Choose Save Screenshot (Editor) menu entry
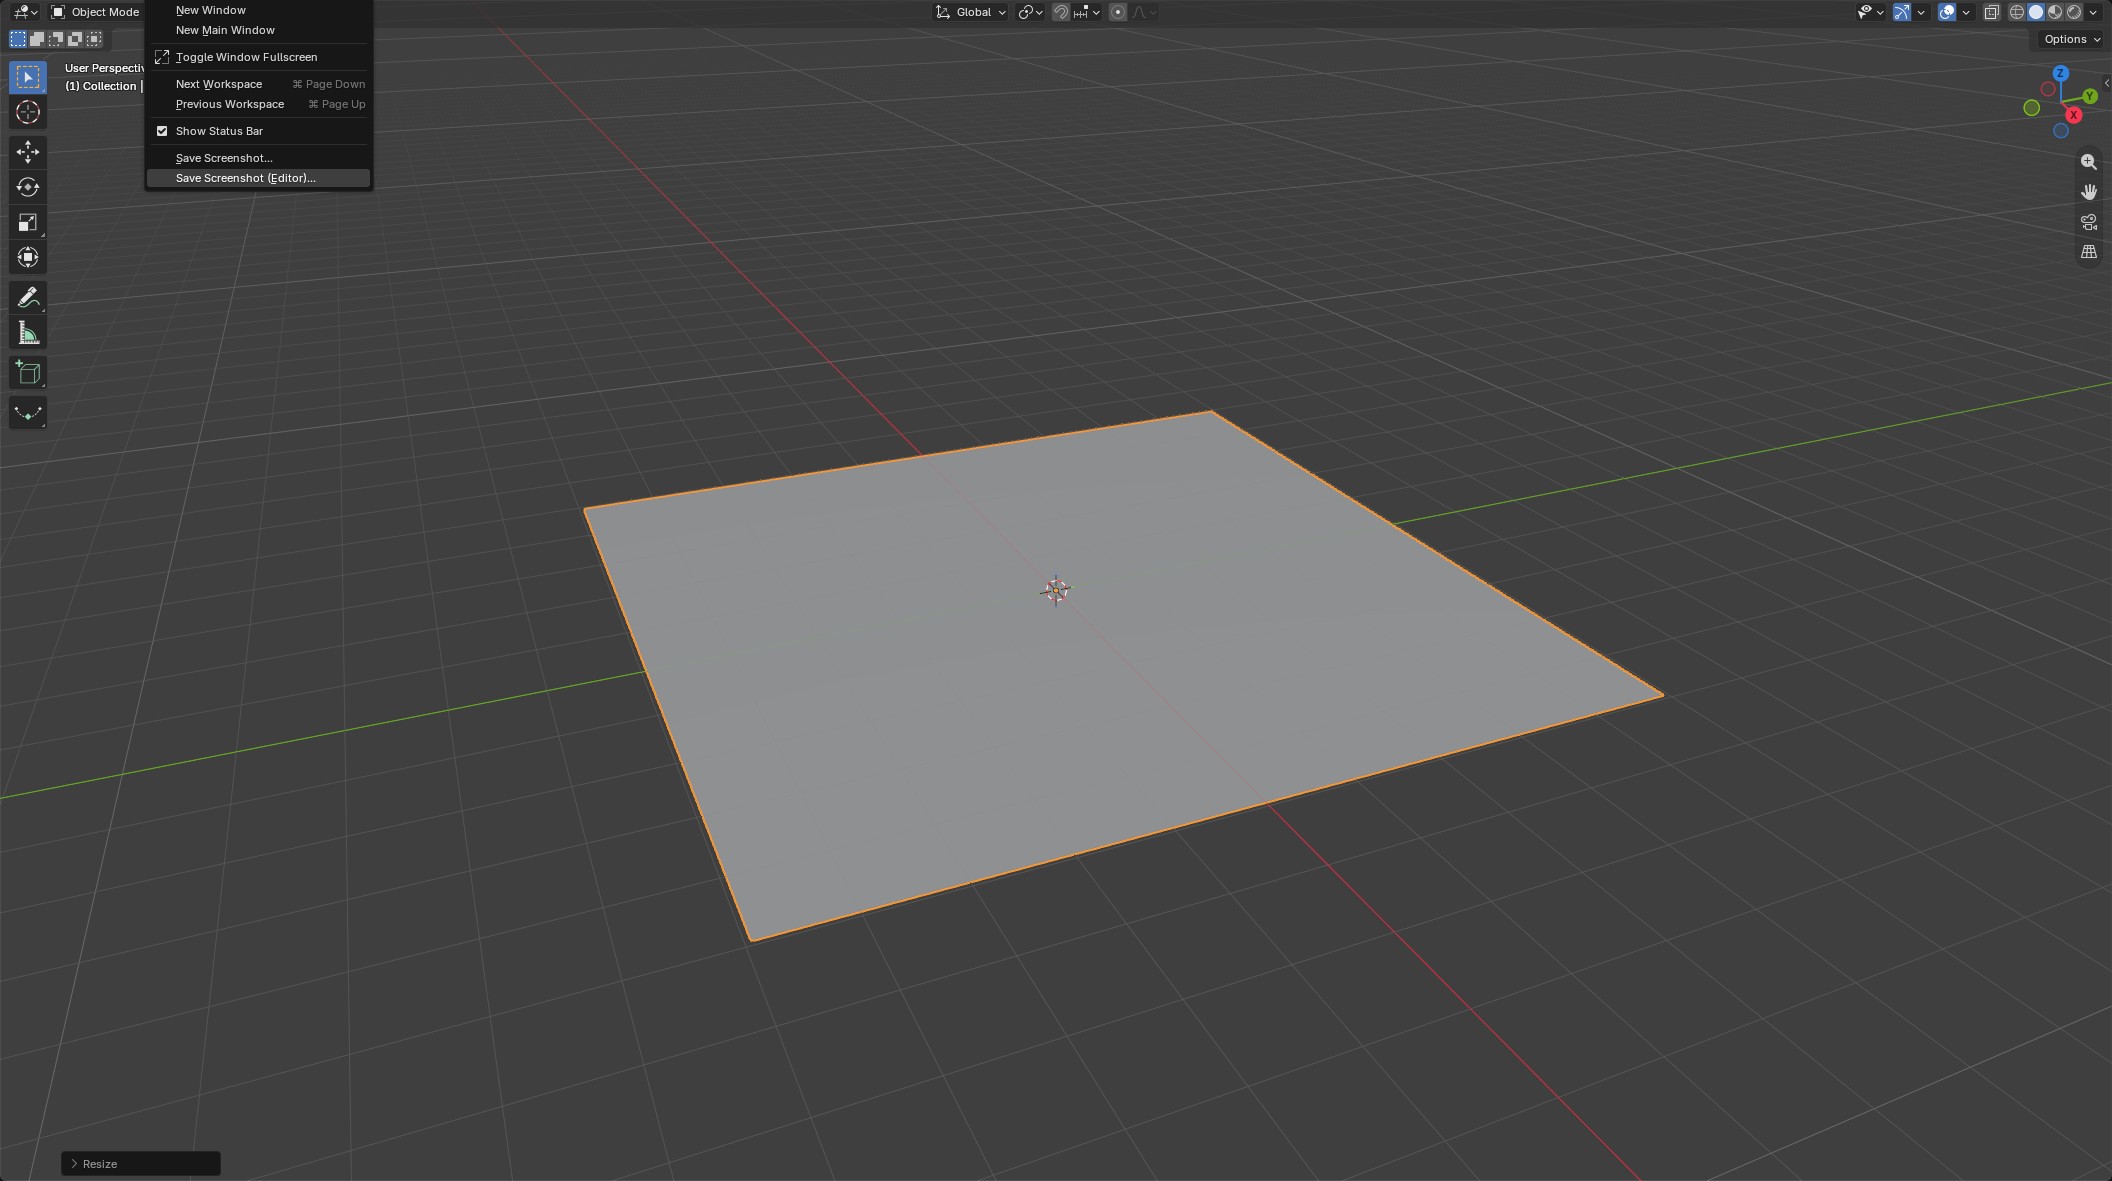This screenshot has height=1181, width=2112. [x=258, y=178]
